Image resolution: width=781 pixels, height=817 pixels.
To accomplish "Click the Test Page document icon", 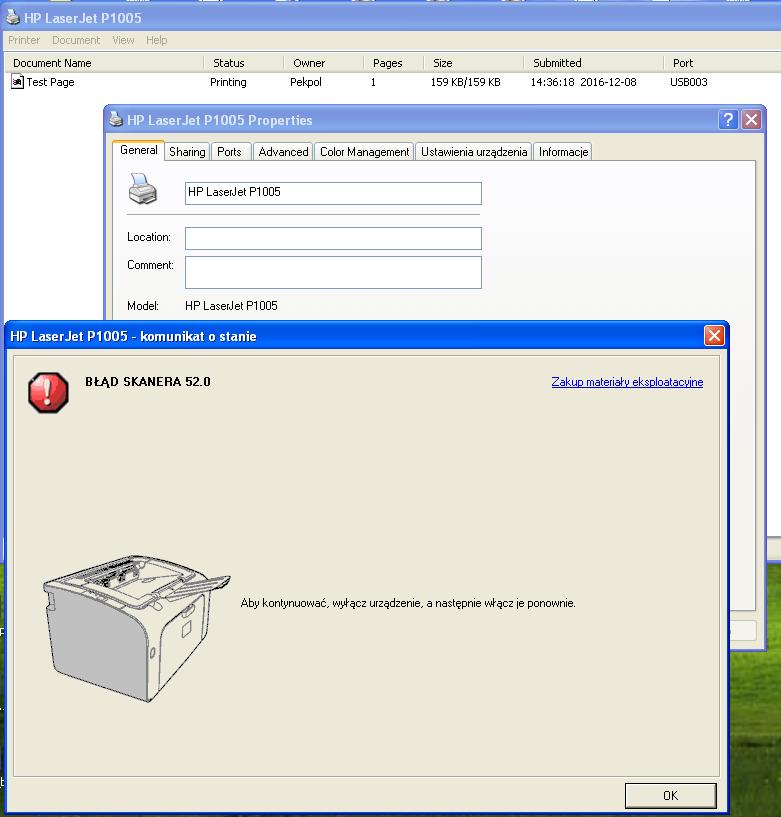I will (x=17, y=82).
